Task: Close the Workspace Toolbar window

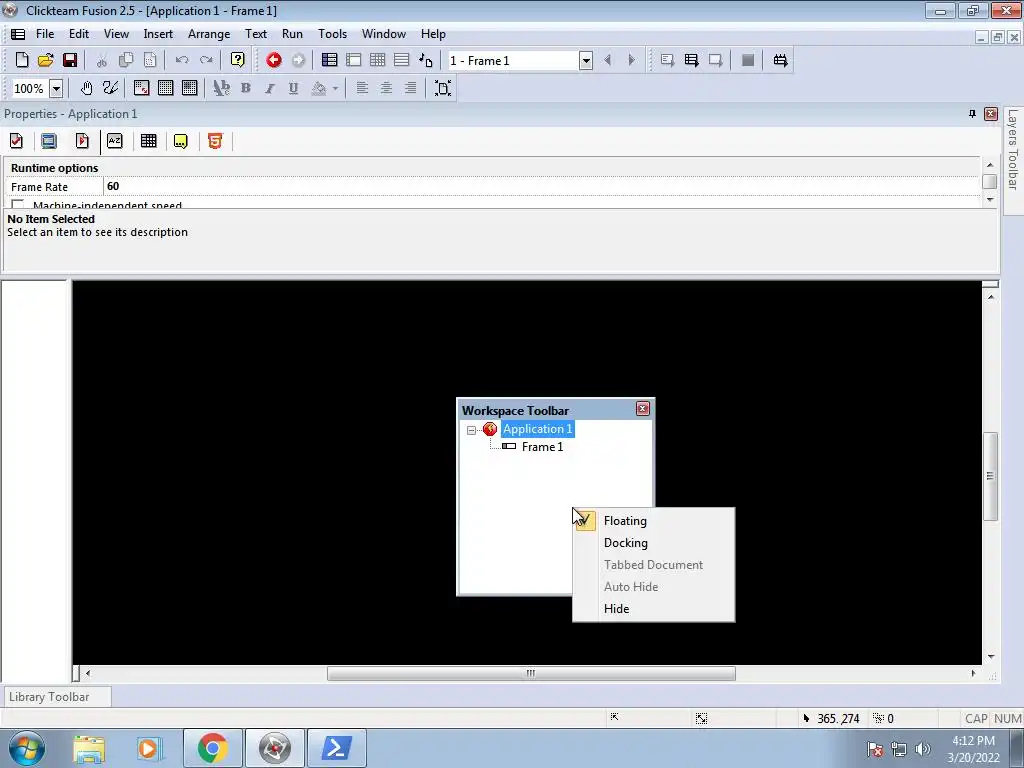Action: pos(643,409)
